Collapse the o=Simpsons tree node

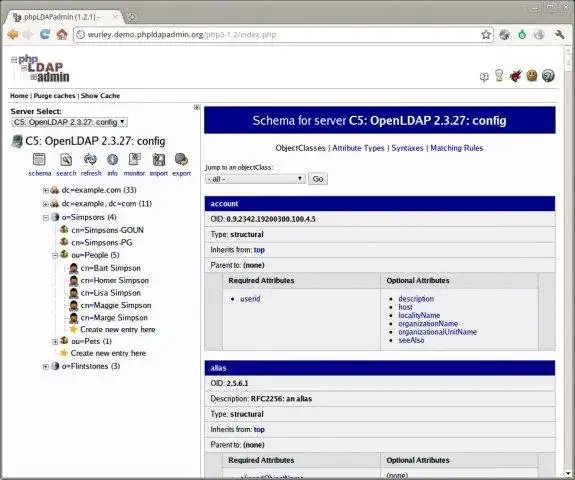pos(45,217)
